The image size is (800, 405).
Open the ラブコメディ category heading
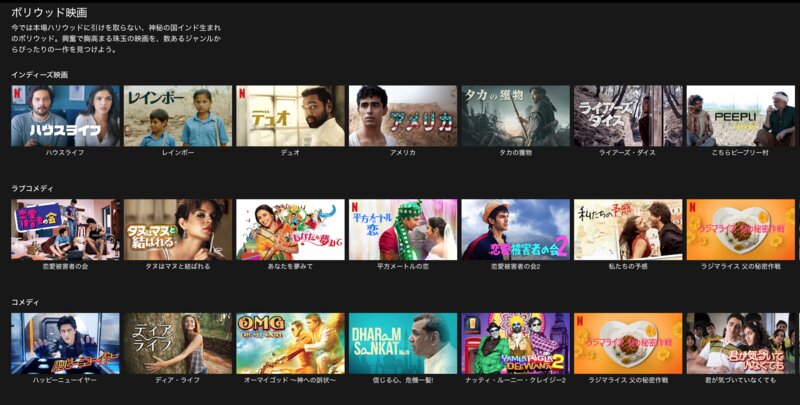(32, 188)
